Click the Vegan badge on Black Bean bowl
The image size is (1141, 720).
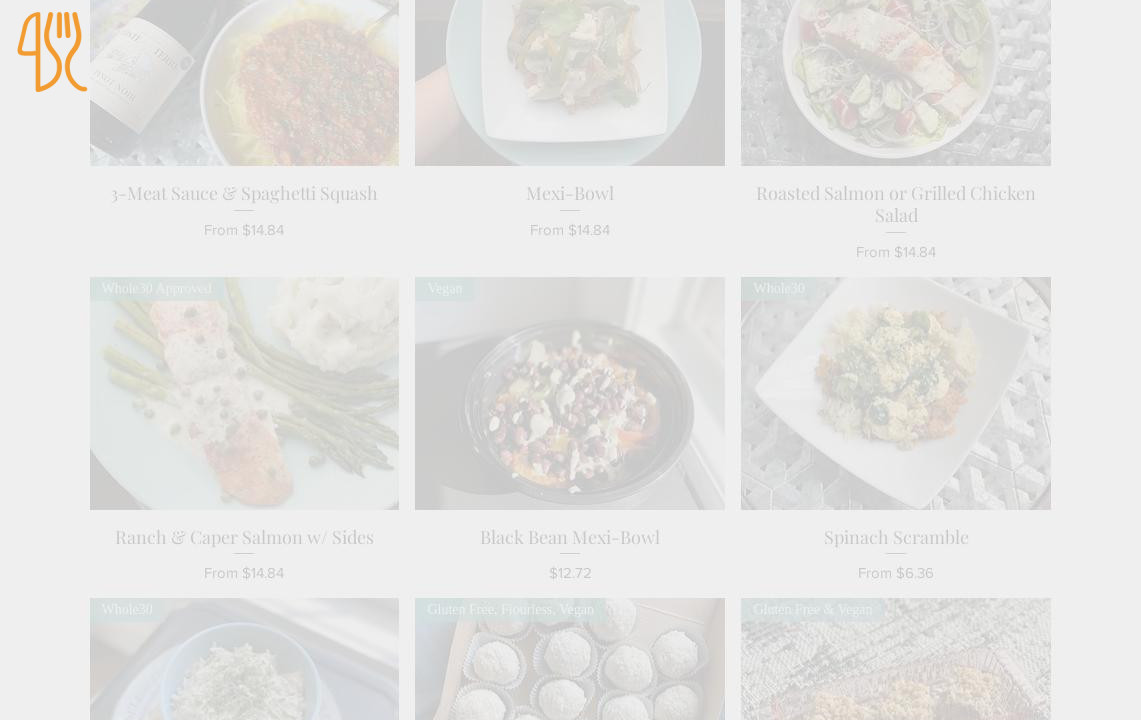[445, 289]
